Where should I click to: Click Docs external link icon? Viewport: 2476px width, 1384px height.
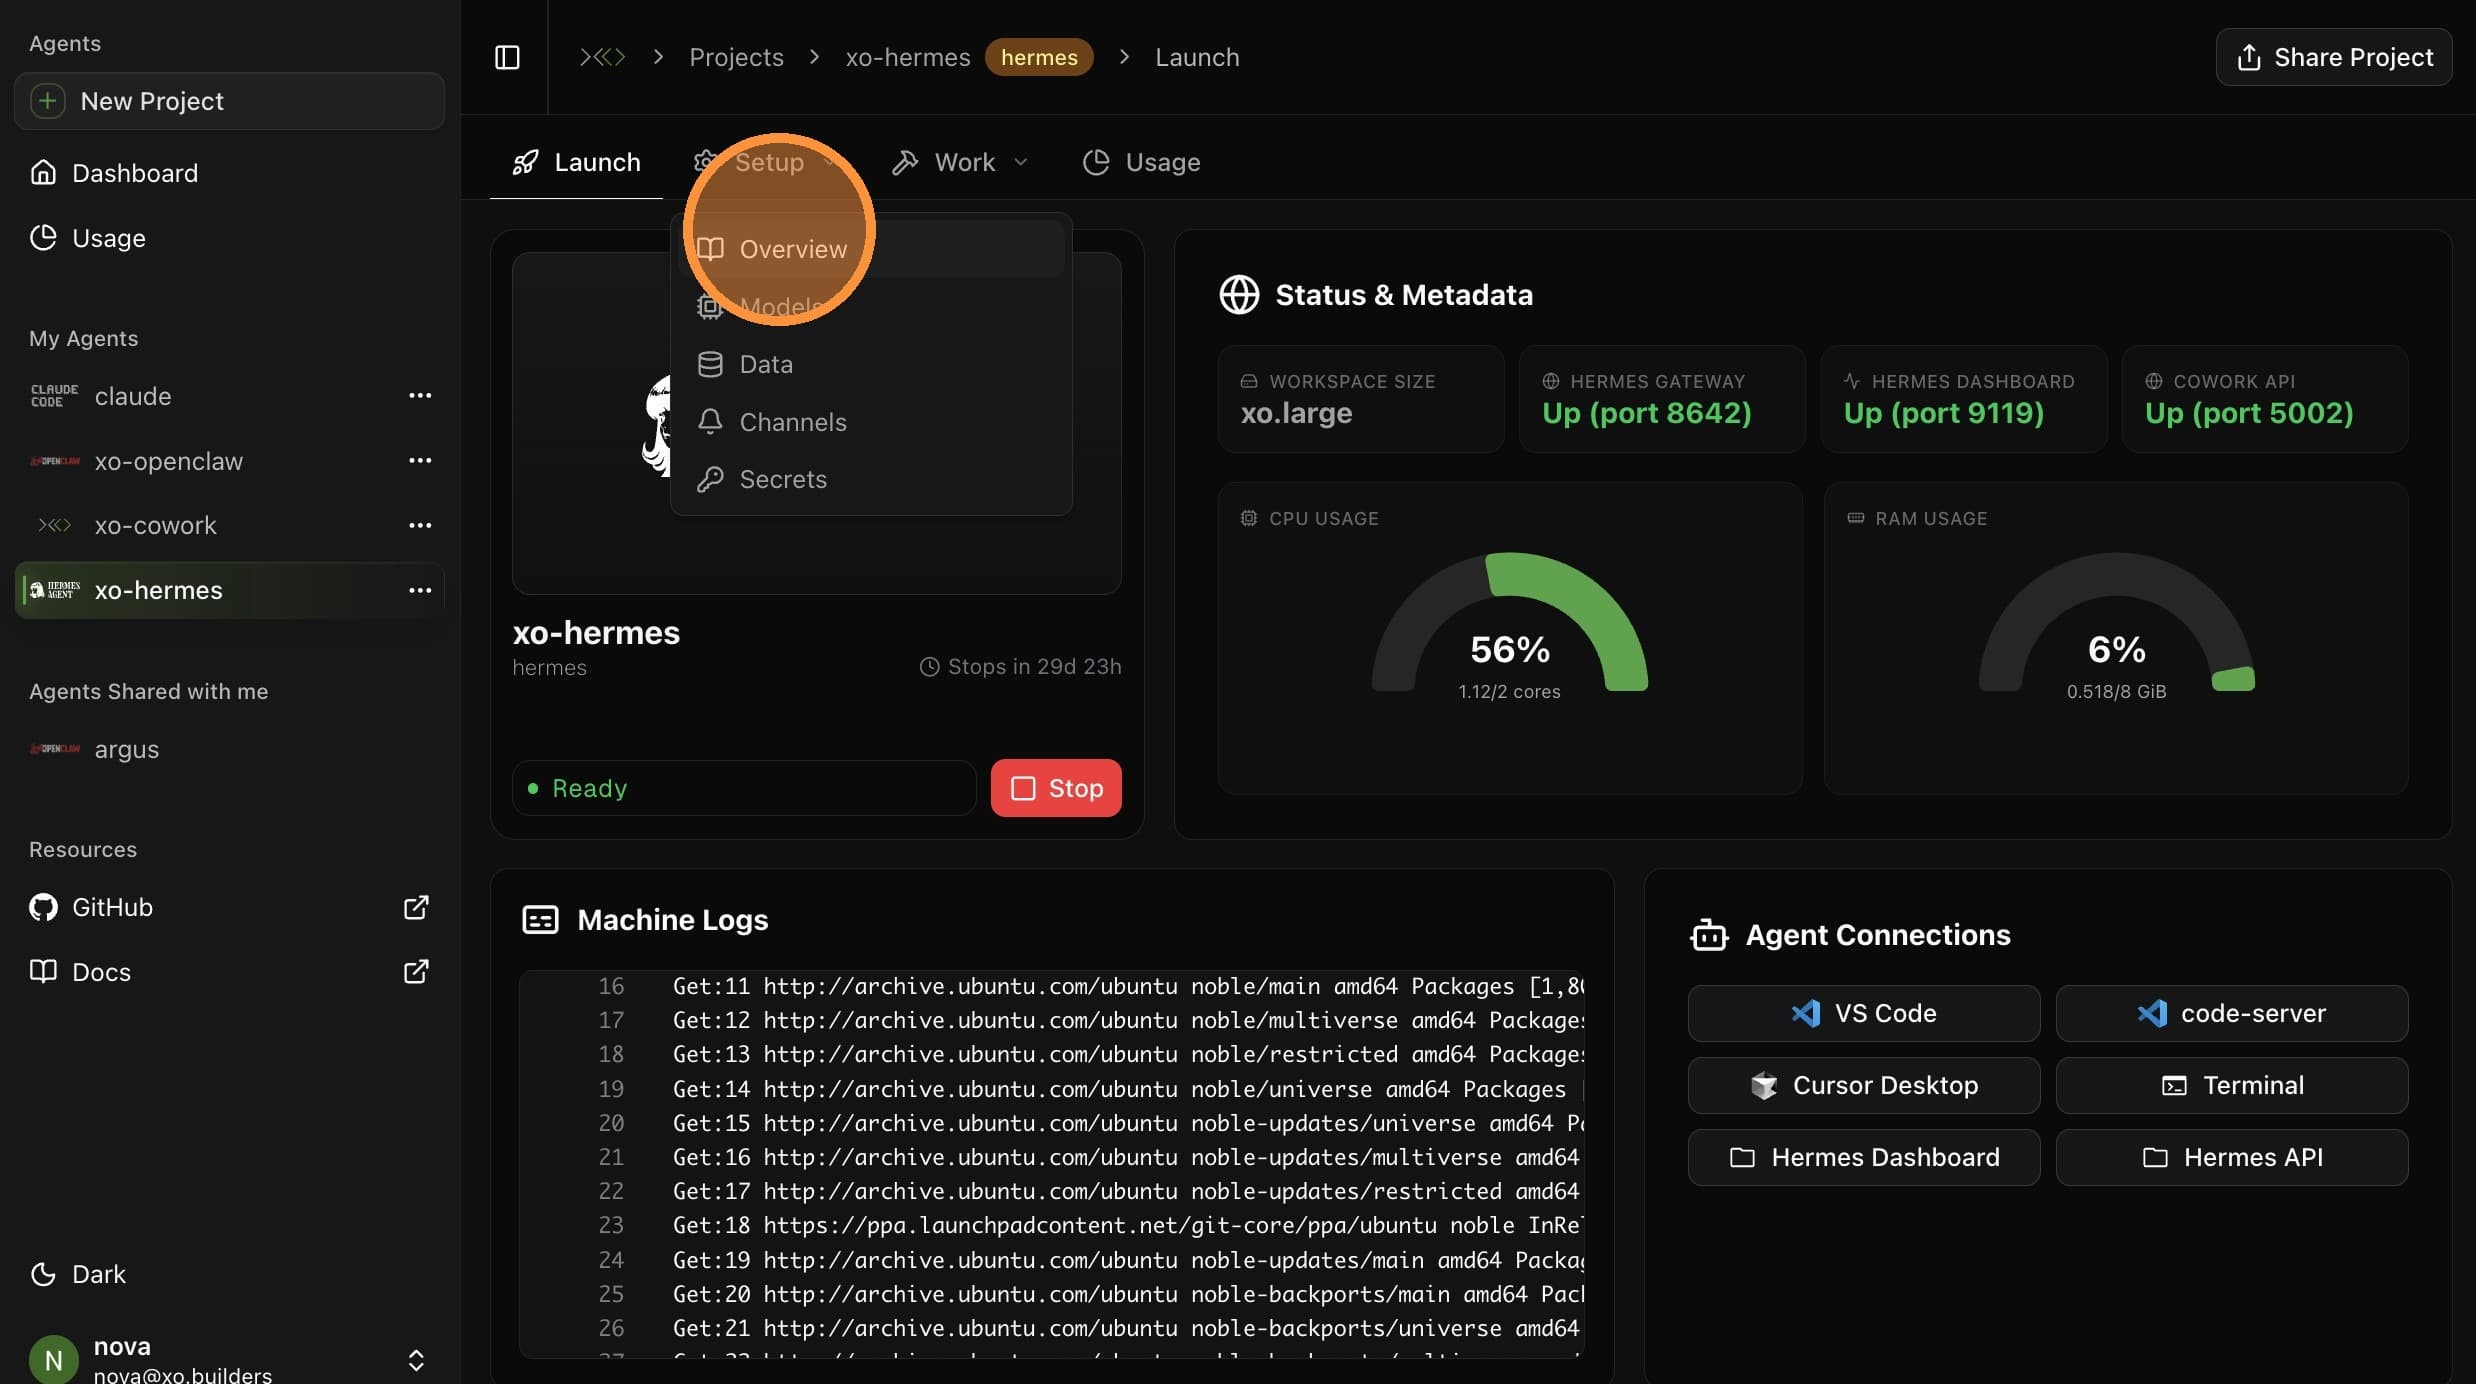tap(416, 972)
